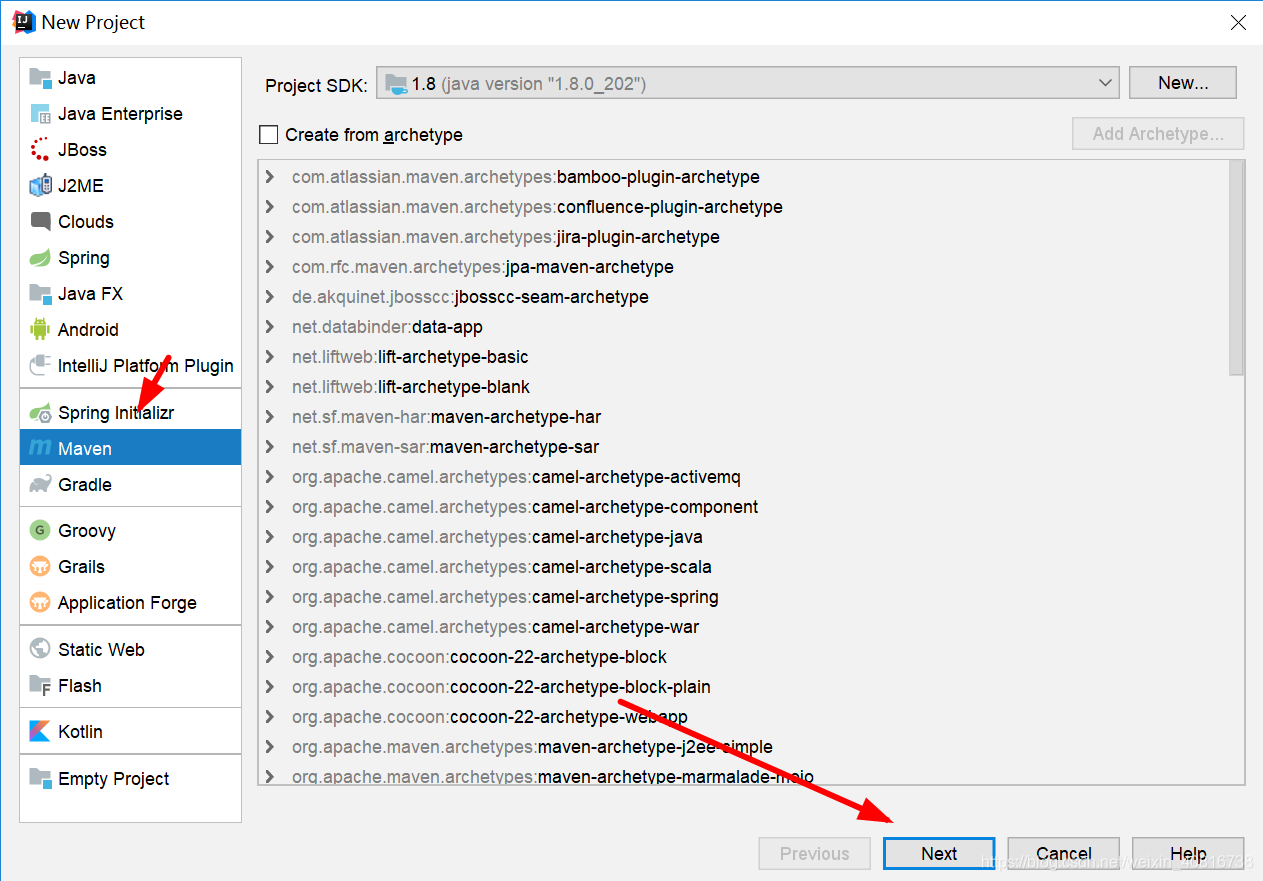Click the Help button
This screenshot has height=881, width=1263.
coord(1188,853)
